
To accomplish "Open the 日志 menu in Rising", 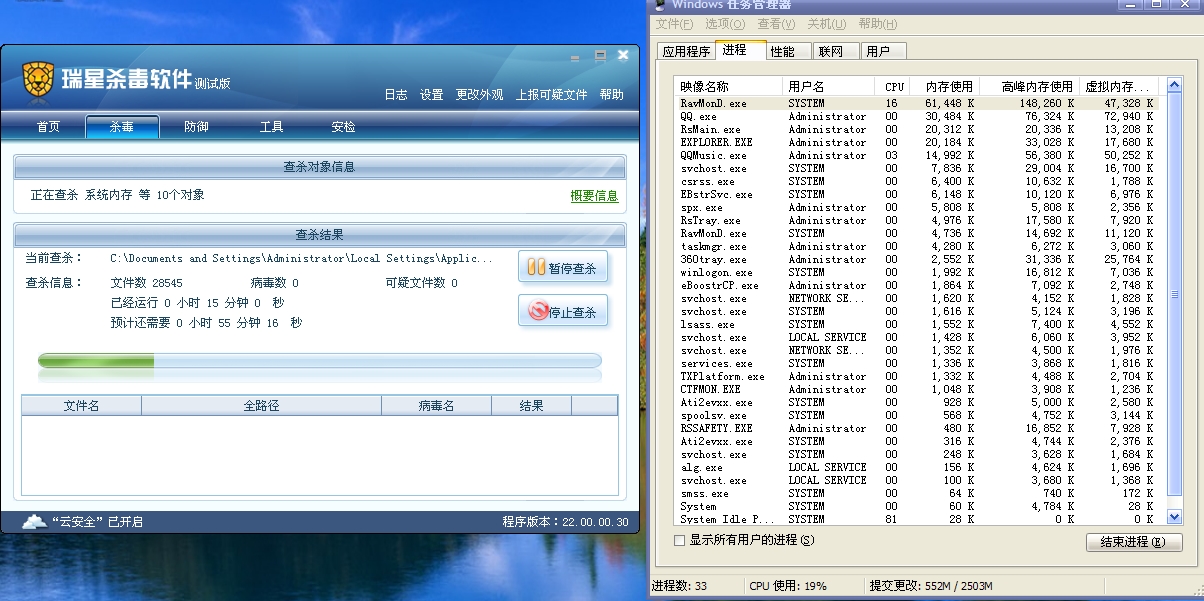I will 396,95.
